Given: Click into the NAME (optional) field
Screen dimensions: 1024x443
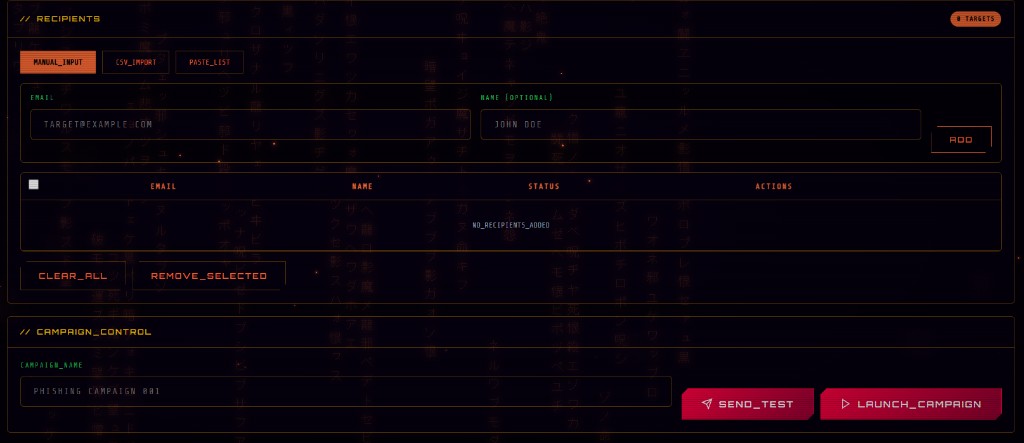Looking at the screenshot, I should point(700,125).
